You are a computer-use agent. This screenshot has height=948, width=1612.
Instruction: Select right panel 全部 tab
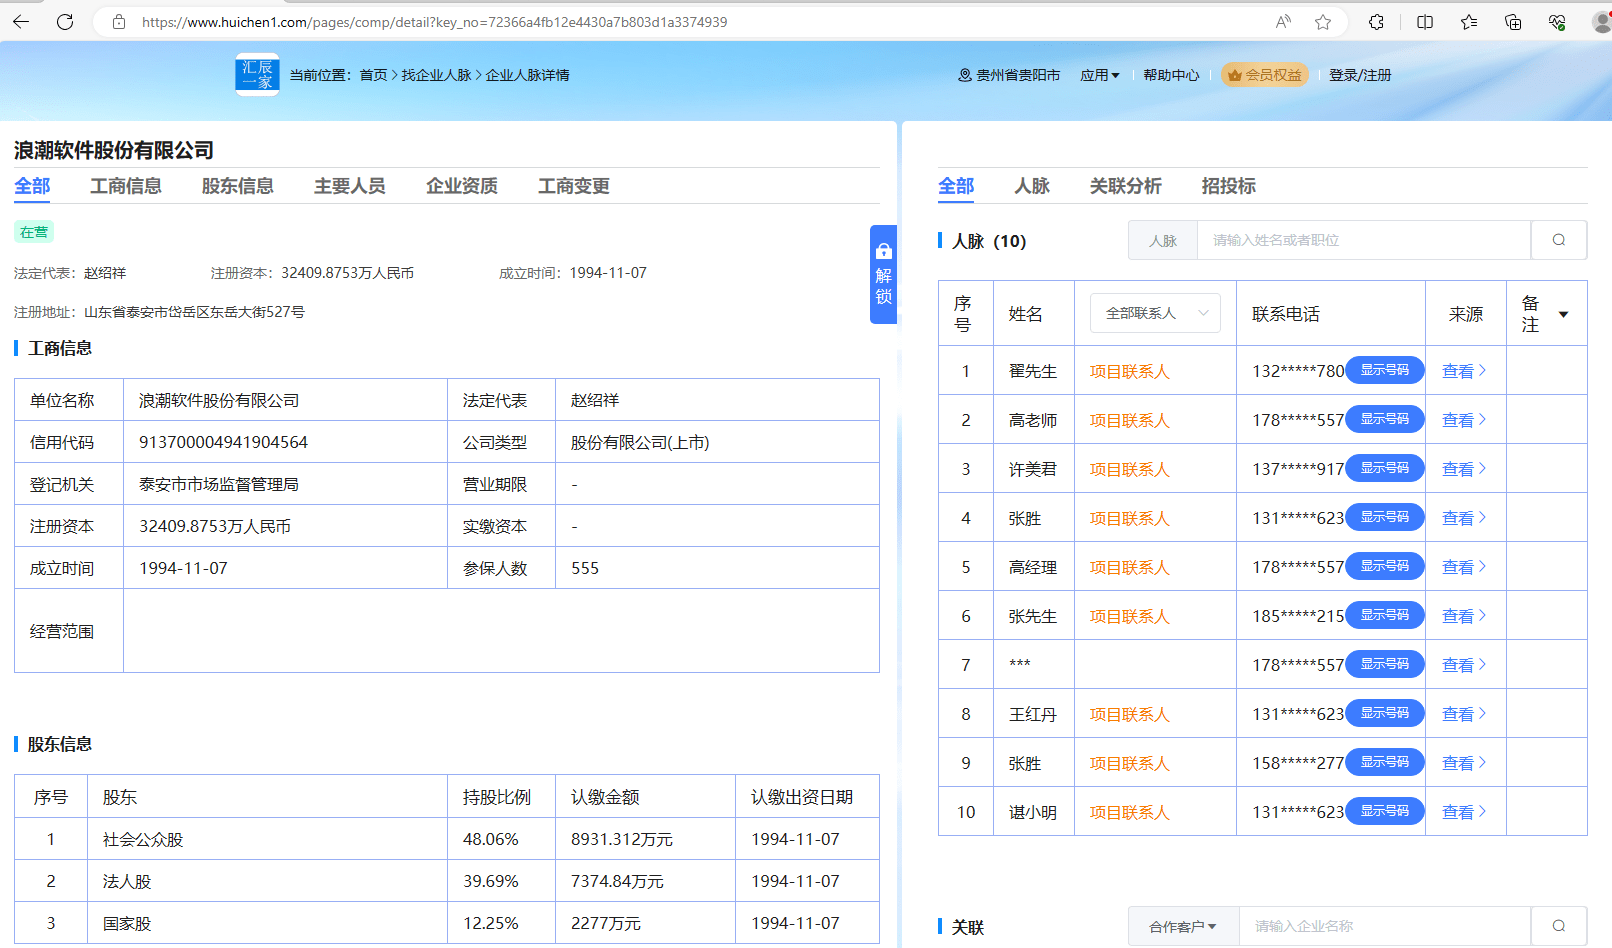tap(956, 186)
